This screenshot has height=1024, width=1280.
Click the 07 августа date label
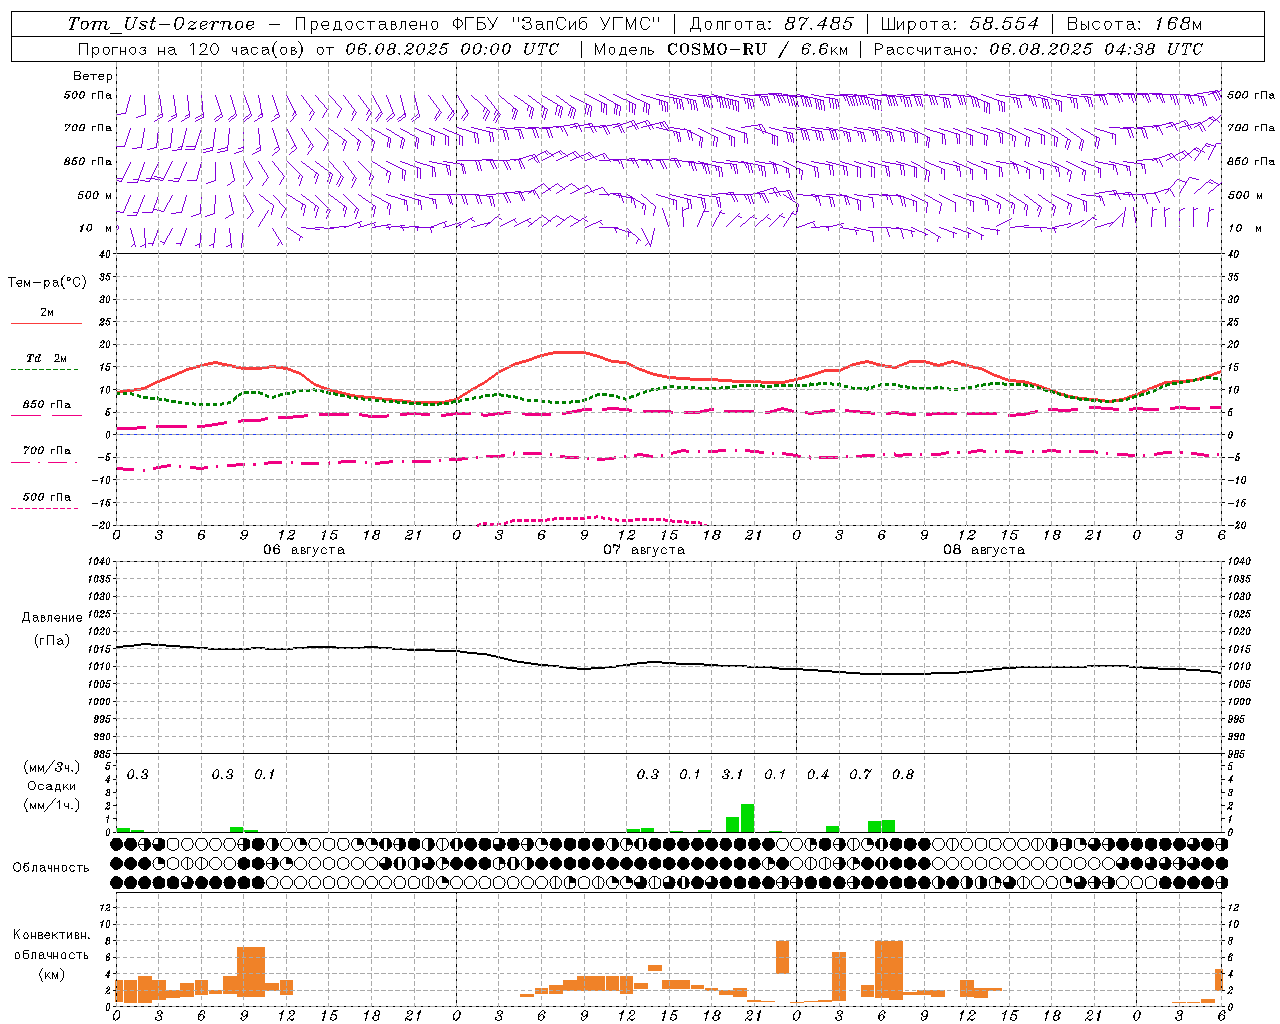pos(644,550)
